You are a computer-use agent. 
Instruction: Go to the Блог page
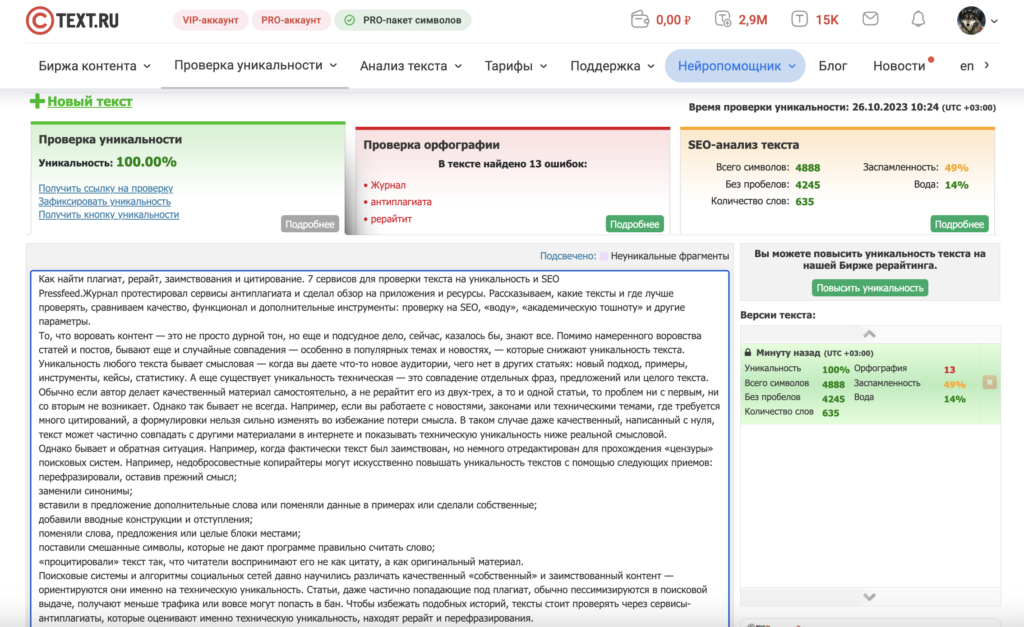(x=833, y=66)
